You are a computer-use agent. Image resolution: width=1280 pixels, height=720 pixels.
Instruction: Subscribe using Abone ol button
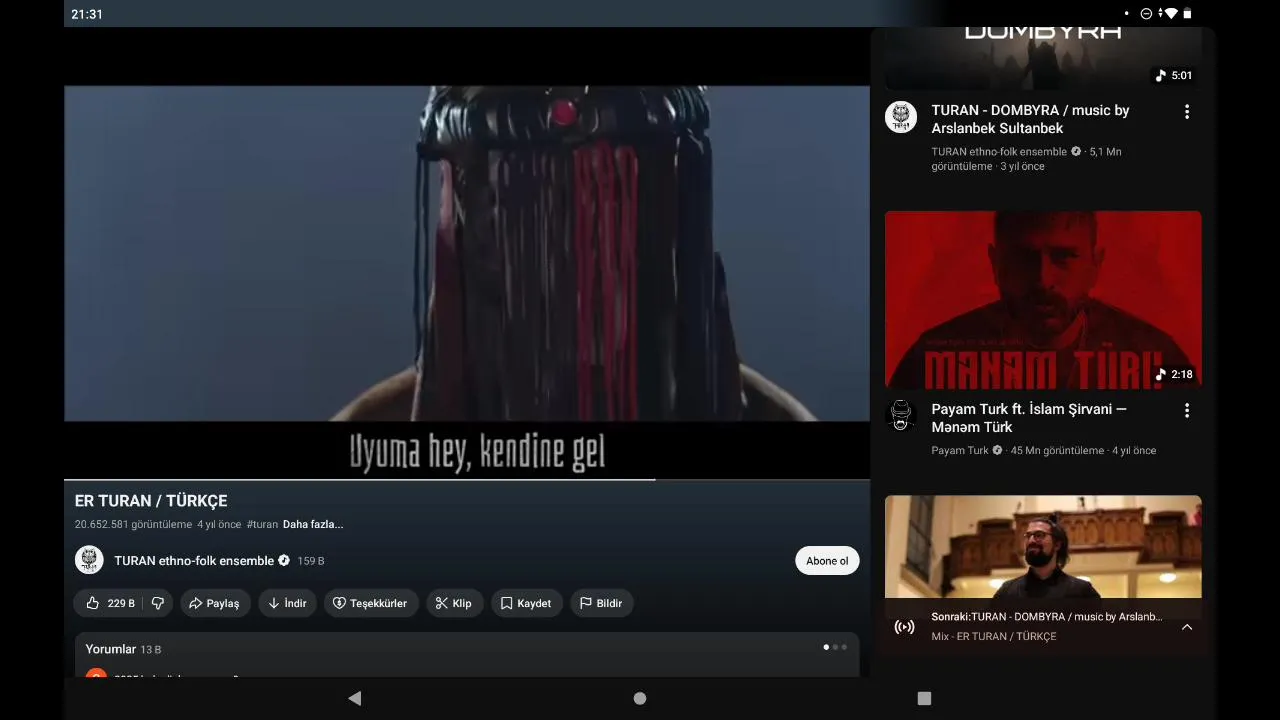(827, 561)
